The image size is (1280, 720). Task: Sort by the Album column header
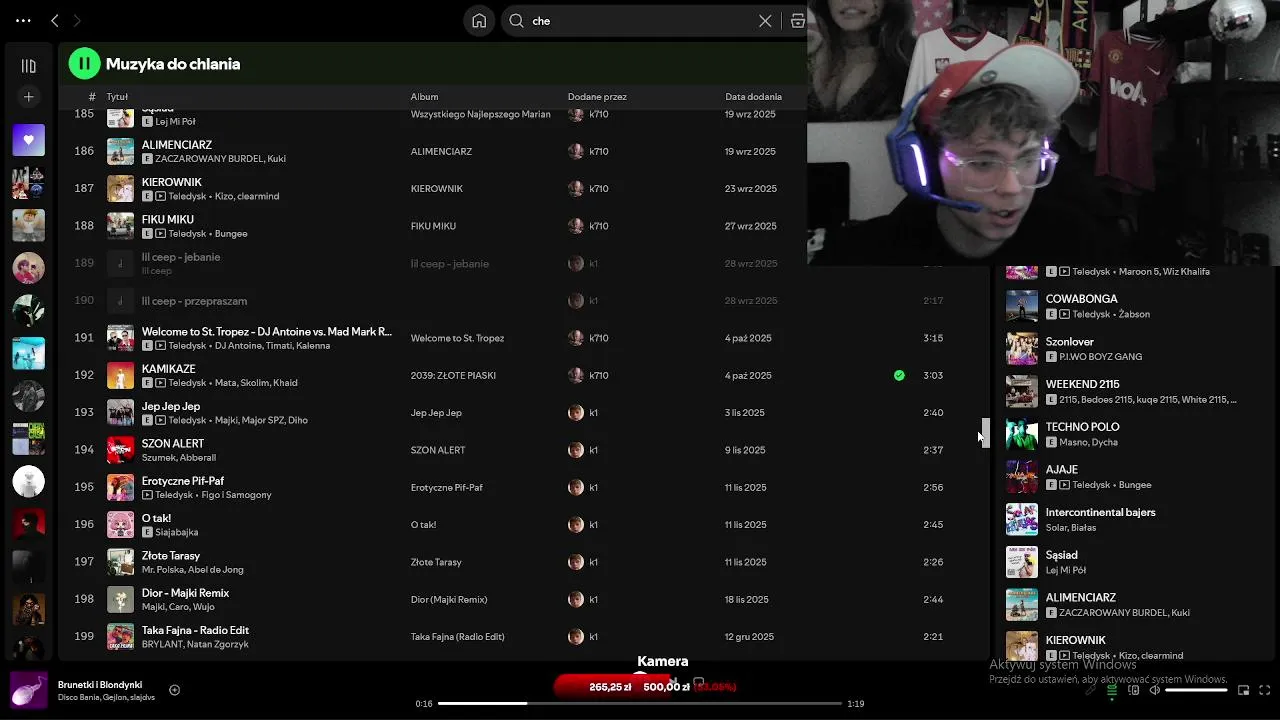(424, 97)
